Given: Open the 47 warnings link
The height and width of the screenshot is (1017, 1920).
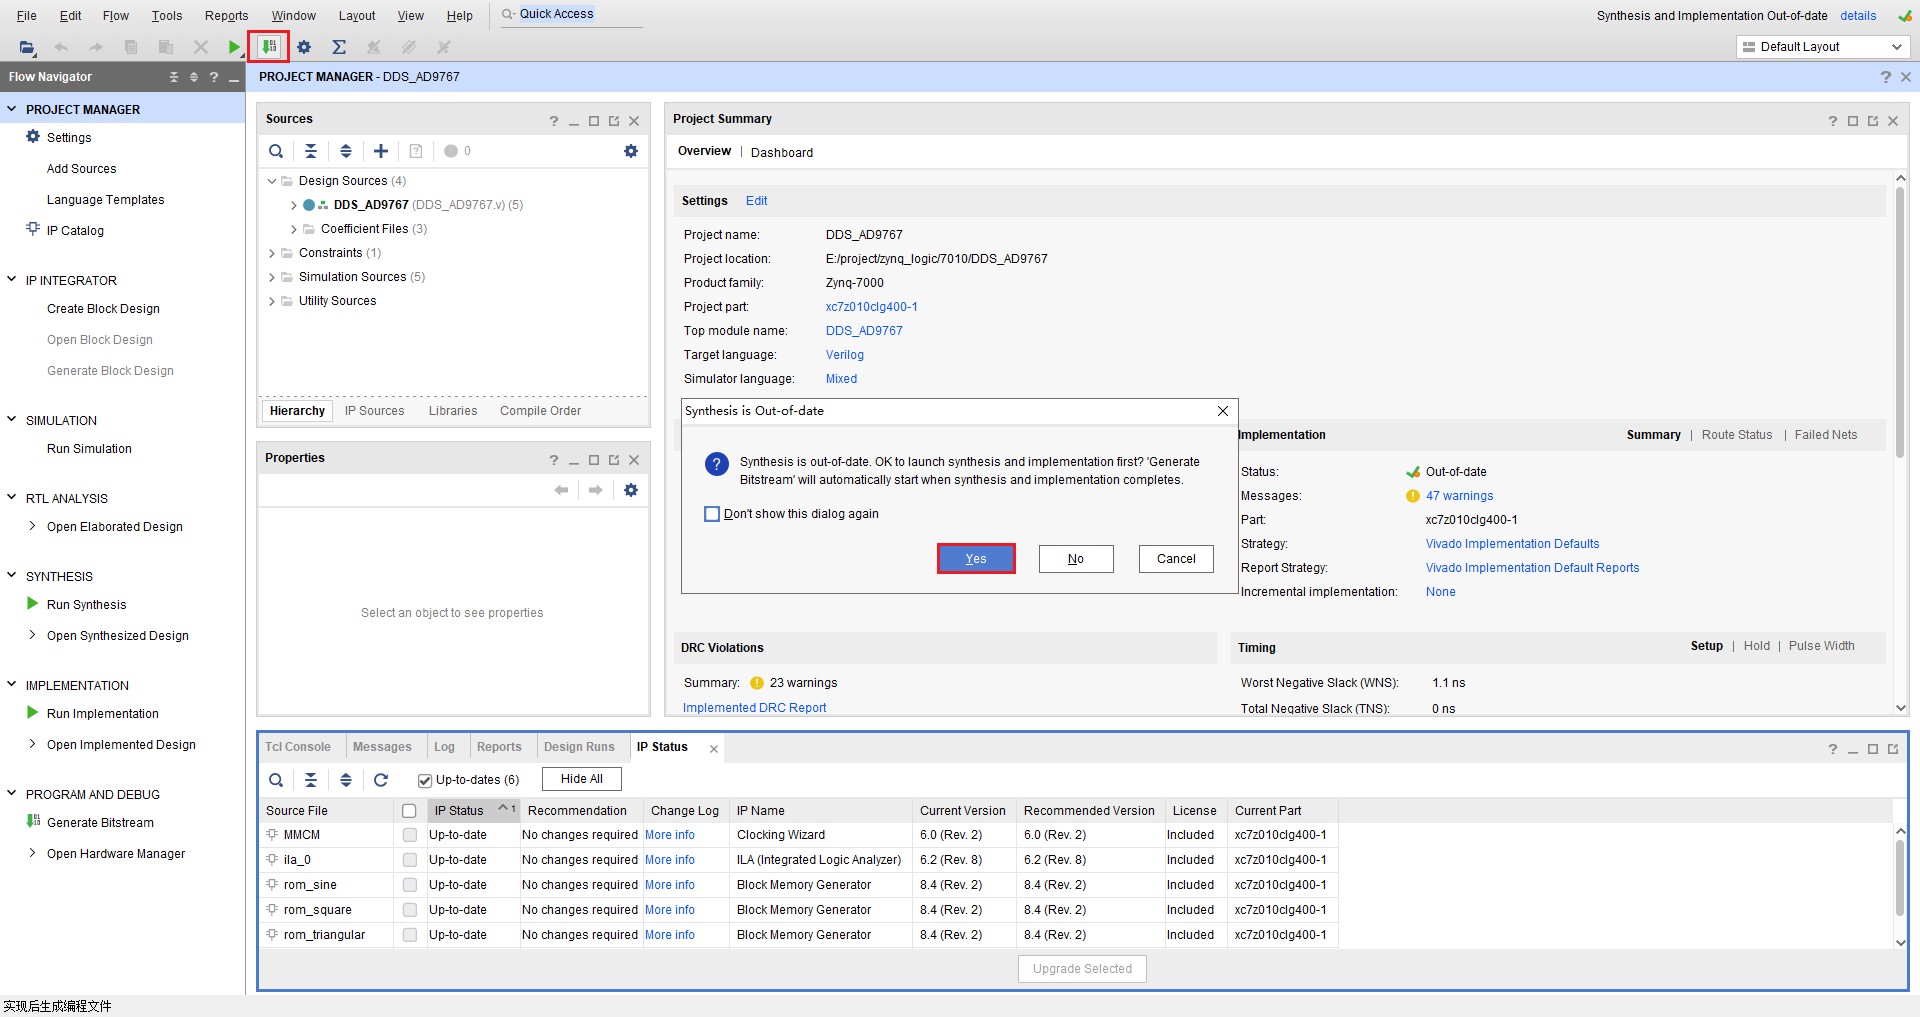Looking at the screenshot, I should coord(1459,496).
